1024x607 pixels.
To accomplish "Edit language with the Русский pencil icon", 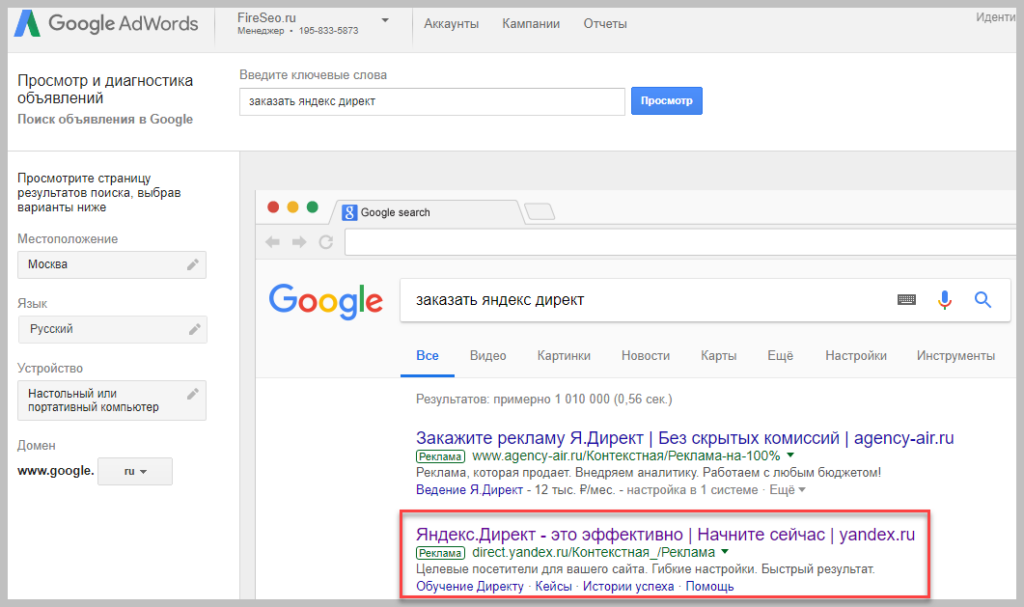I will pos(193,329).
